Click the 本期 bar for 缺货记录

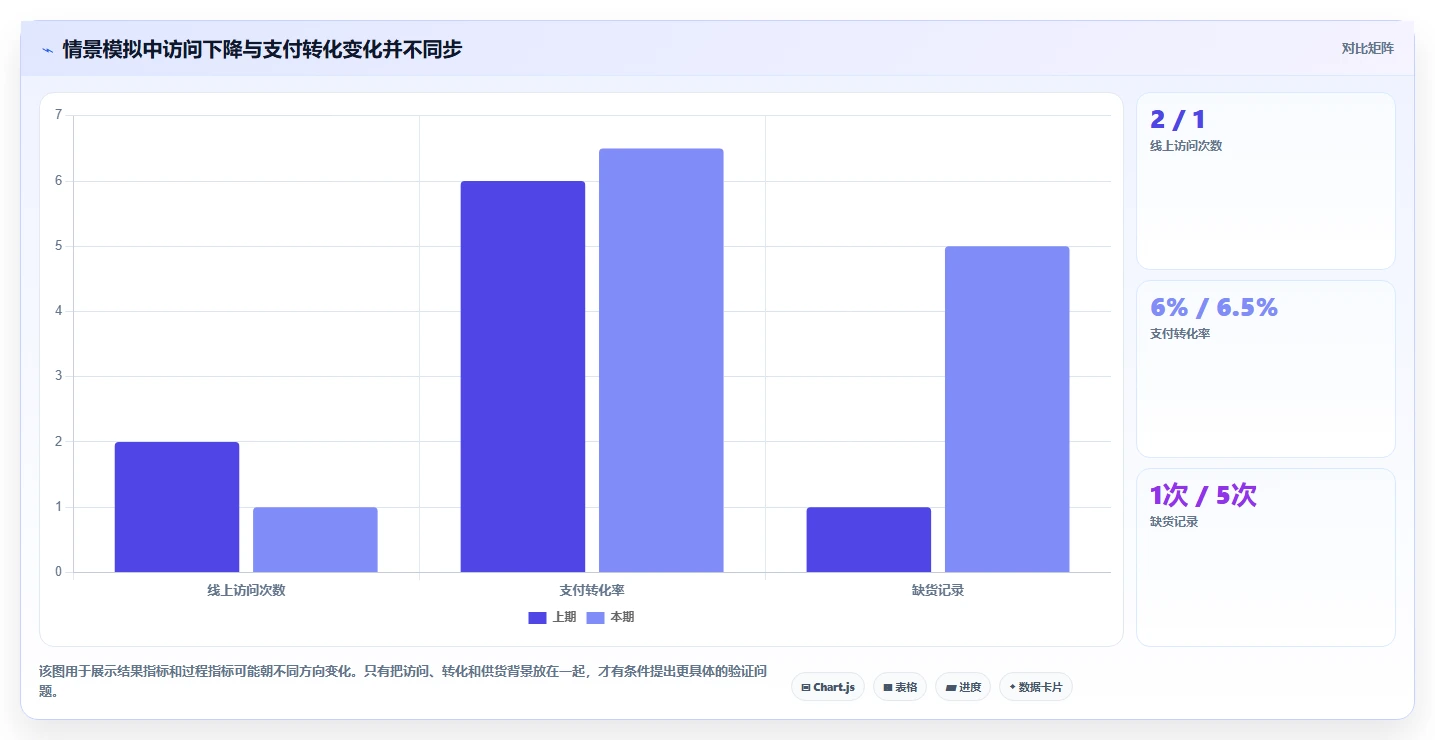click(1007, 409)
